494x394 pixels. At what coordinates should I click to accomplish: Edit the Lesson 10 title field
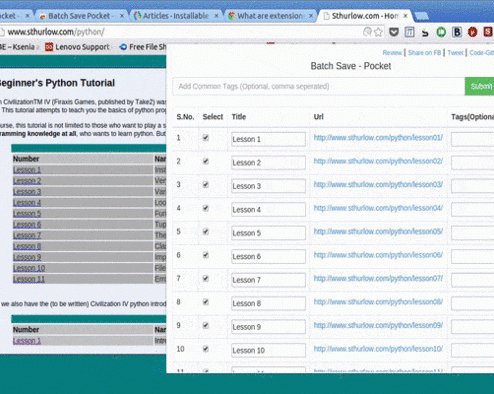[268, 351]
